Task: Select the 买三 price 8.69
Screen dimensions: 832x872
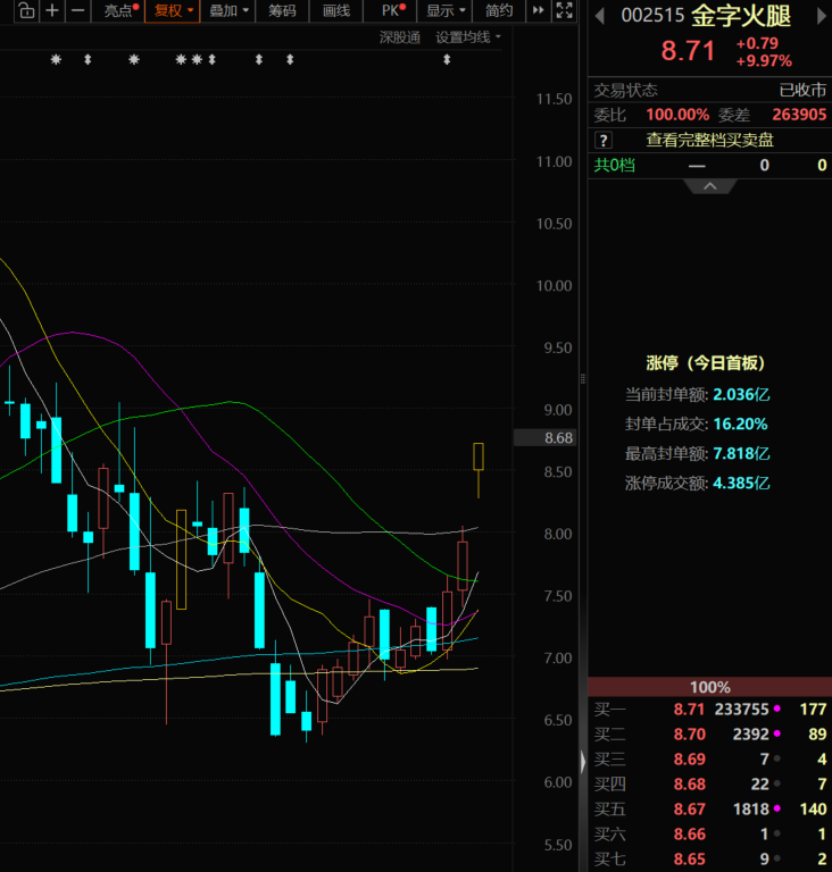Action: [690, 760]
